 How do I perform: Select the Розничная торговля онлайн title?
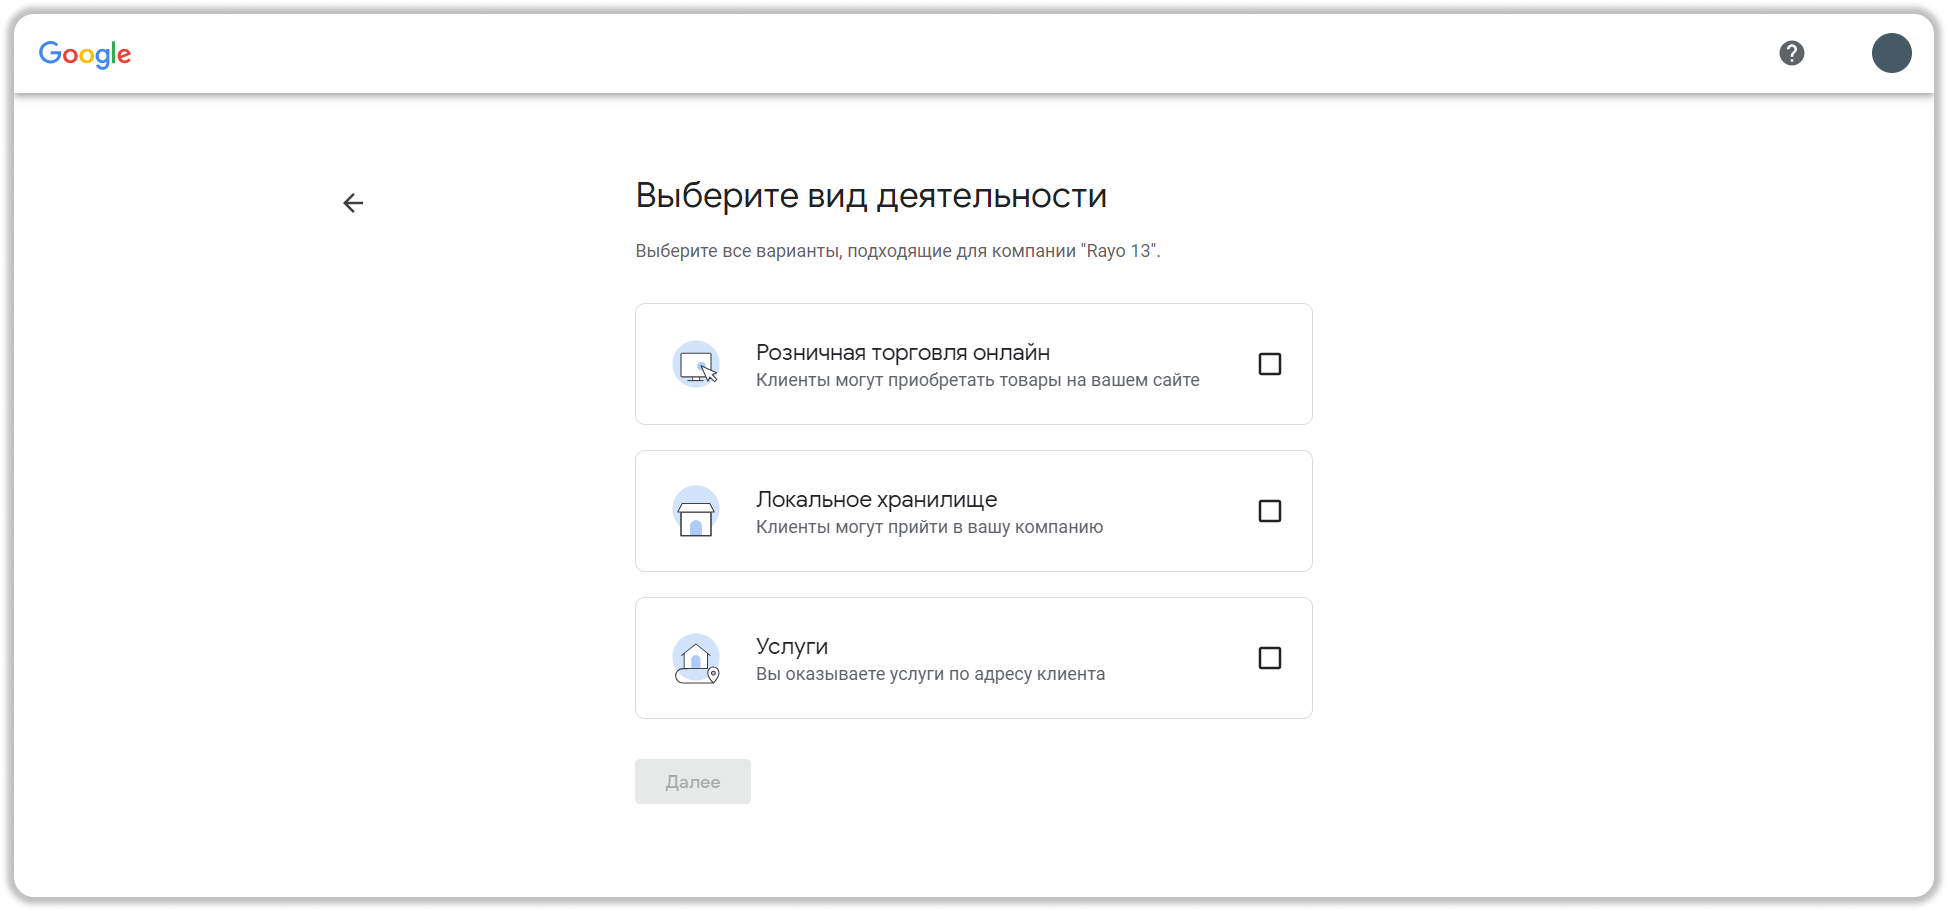[x=903, y=352]
